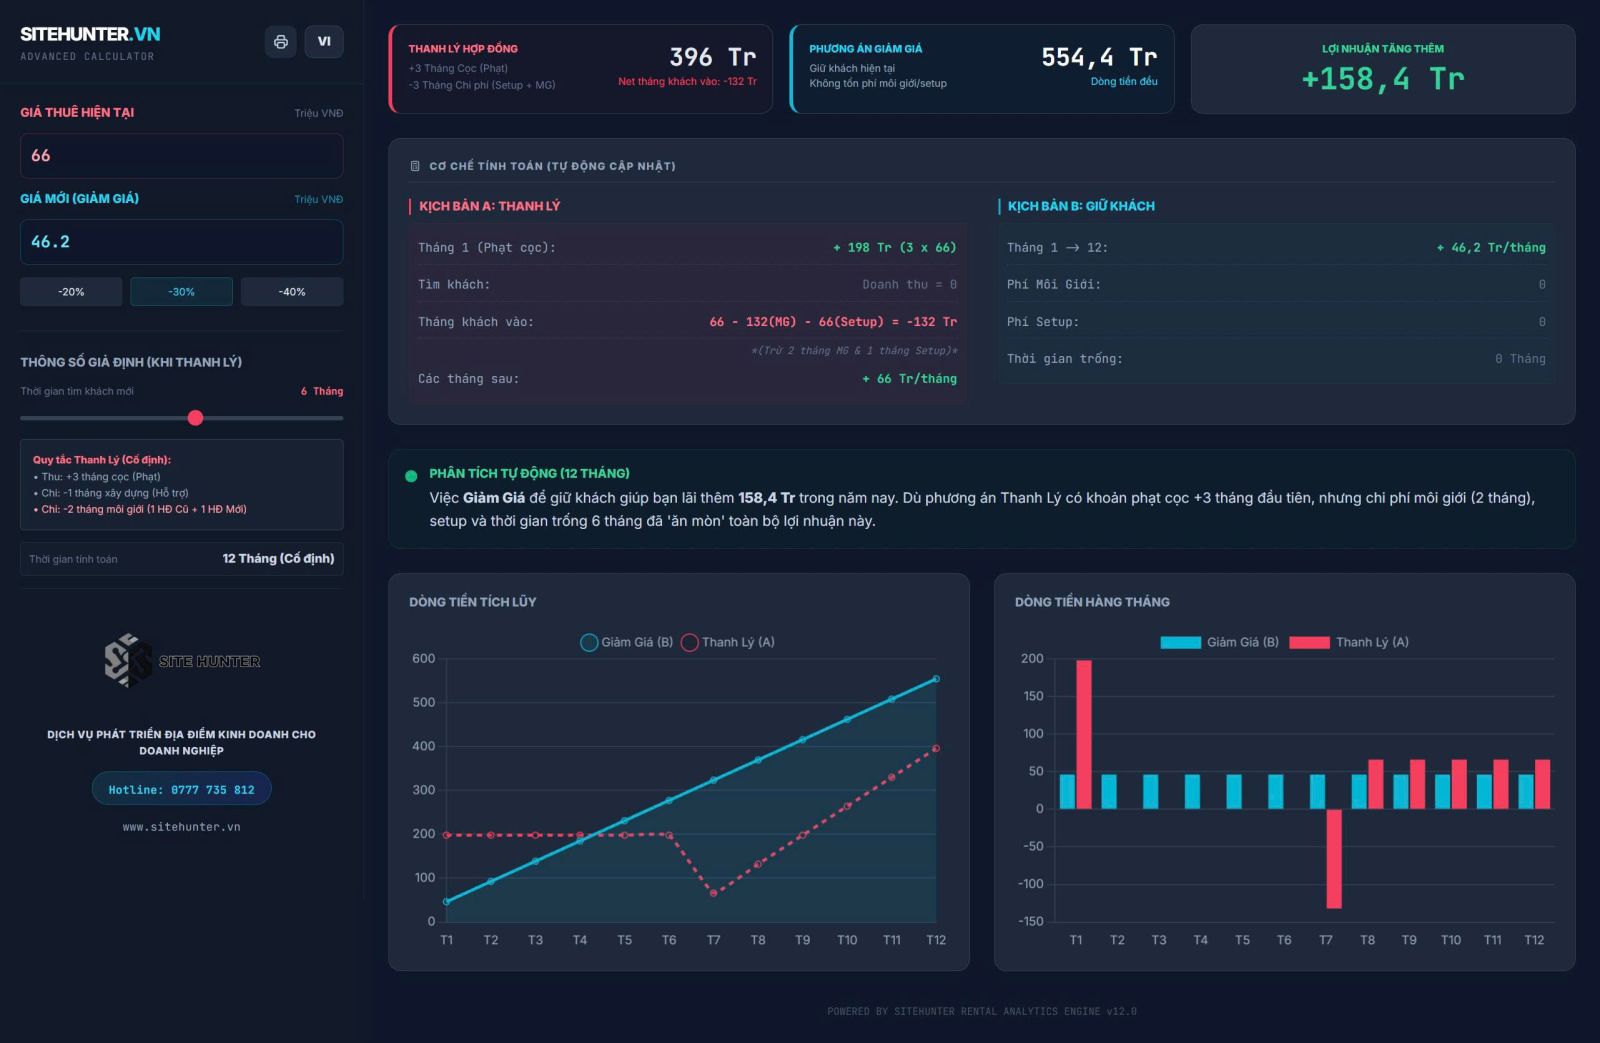Image resolution: width=1600 pixels, height=1043 pixels.
Task: Select the -20% discount preset
Action: 71,292
